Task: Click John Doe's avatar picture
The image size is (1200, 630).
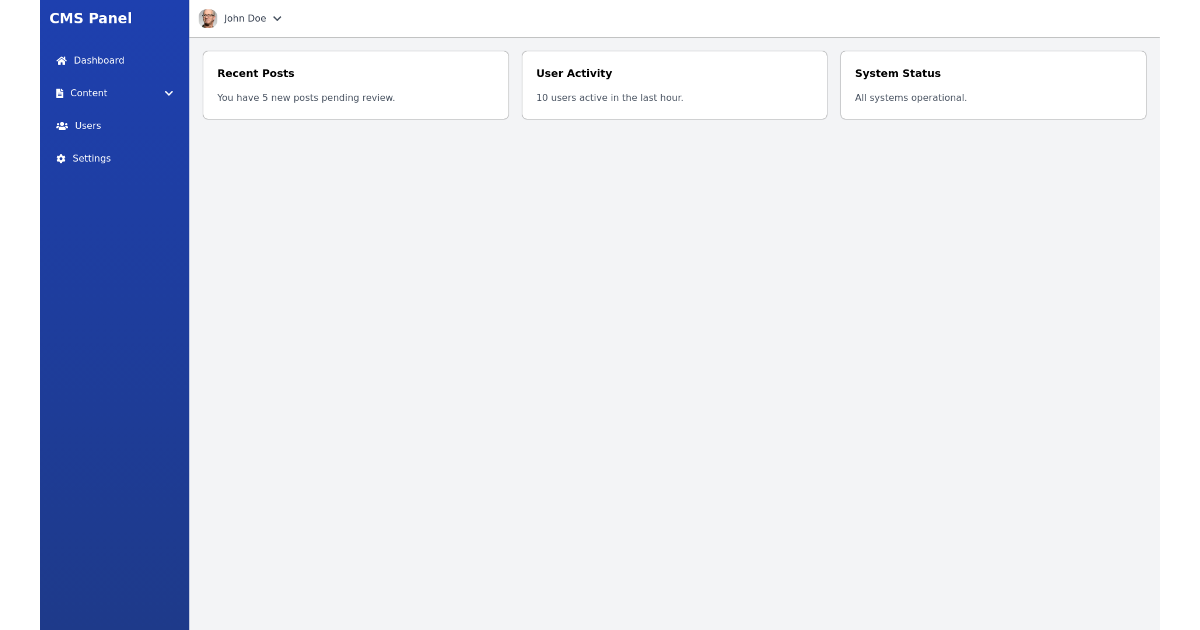Action: (x=208, y=18)
